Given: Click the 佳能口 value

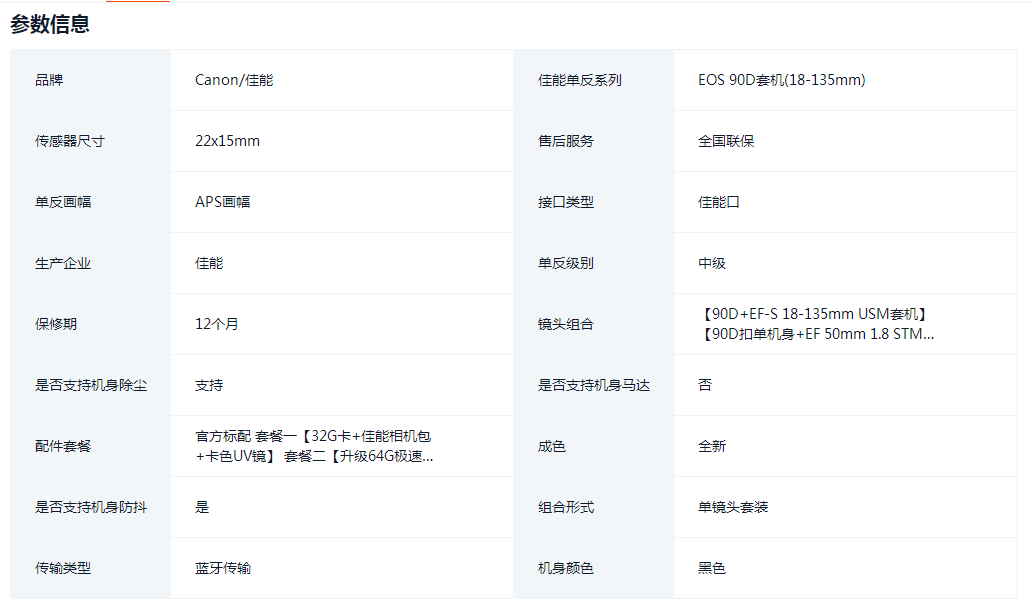Looking at the screenshot, I should coord(719,203).
